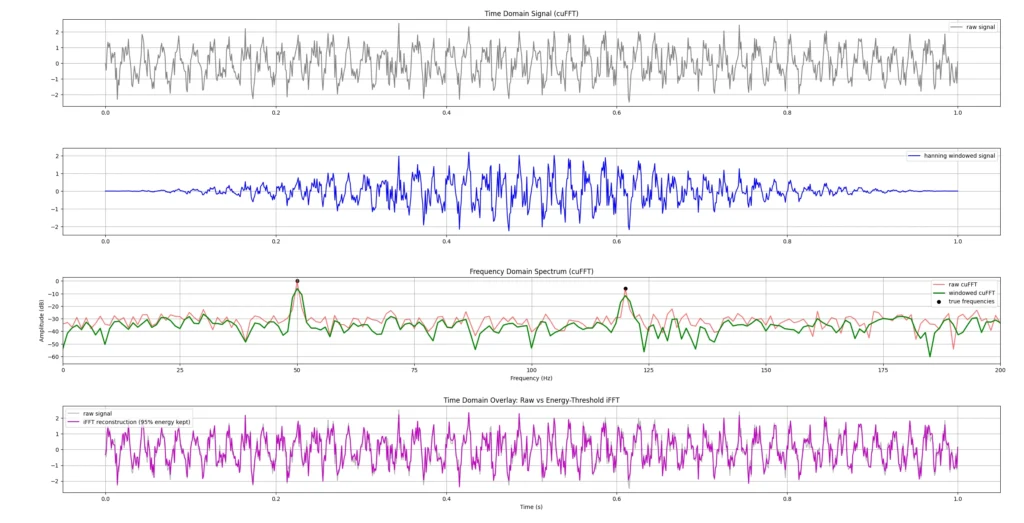Click the 75 tick on the frequency axis
The height and width of the screenshot is (523, 1024).
pos(414,369)
